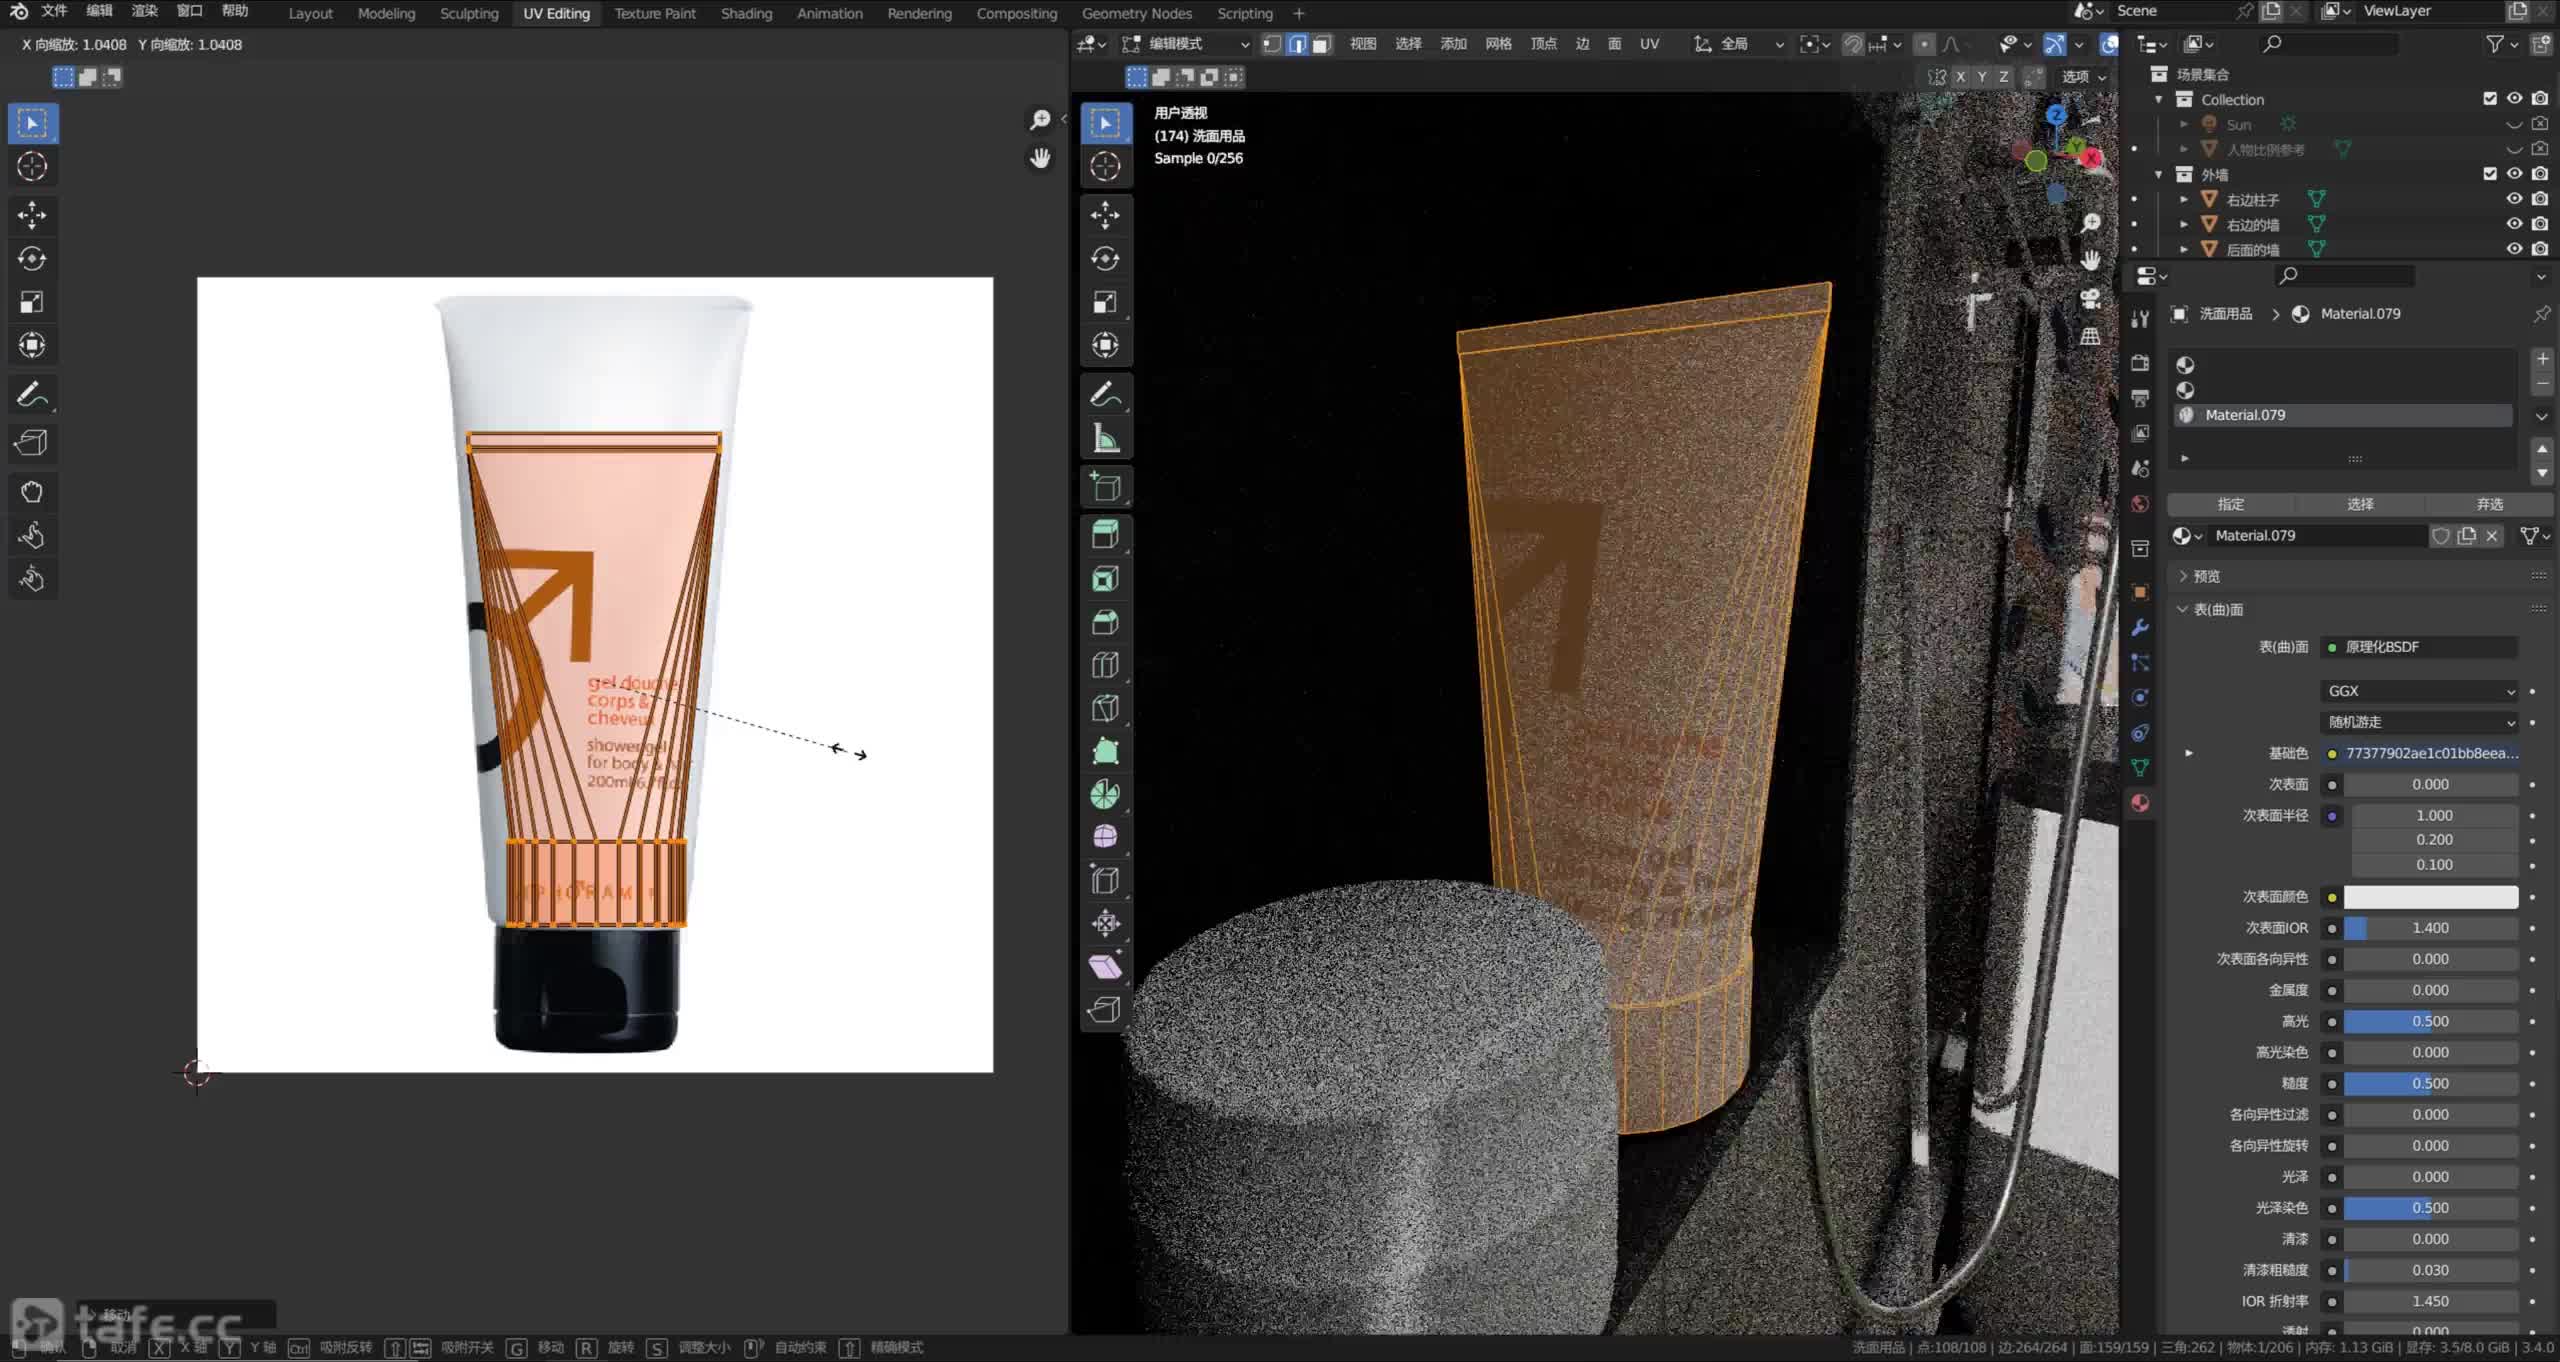Select the Add Cube tool in 3D viewport
Viewport: 2560px width, 1362px height.
(x=1105, y=487)
